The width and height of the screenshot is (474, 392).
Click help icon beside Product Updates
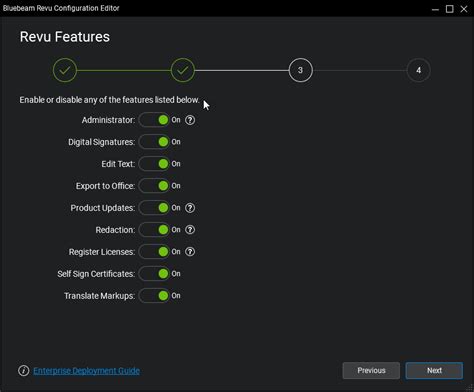(190, 208)
